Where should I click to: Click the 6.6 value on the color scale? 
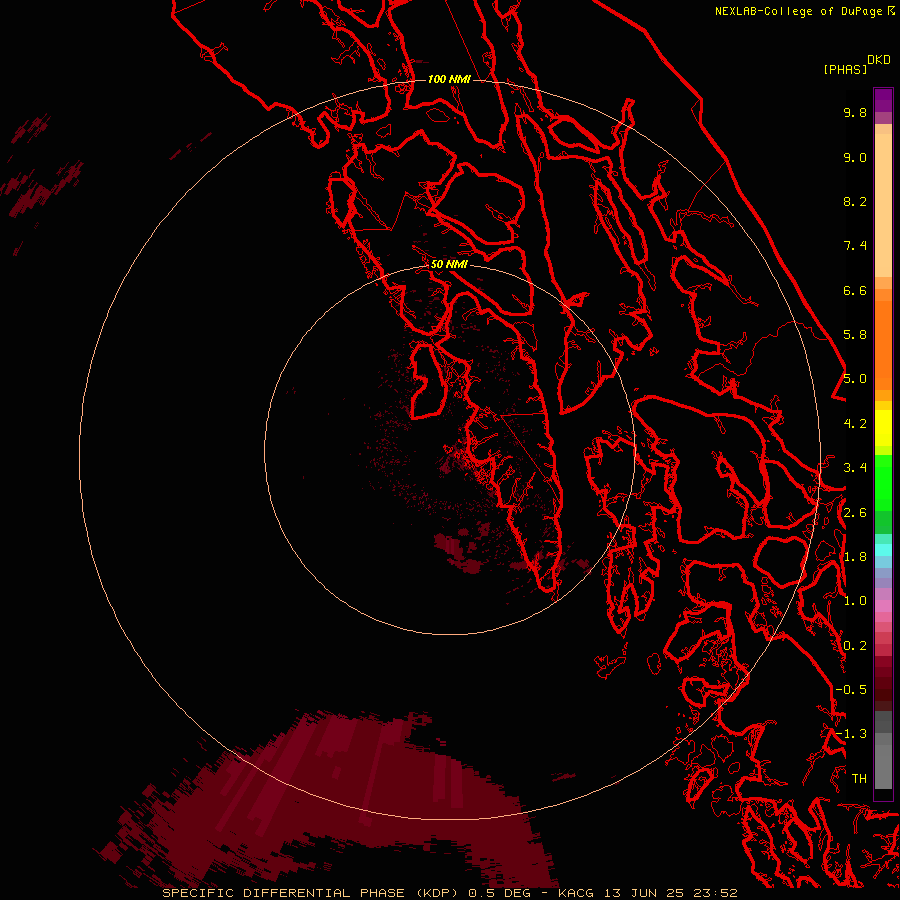[x=855, y=290]
